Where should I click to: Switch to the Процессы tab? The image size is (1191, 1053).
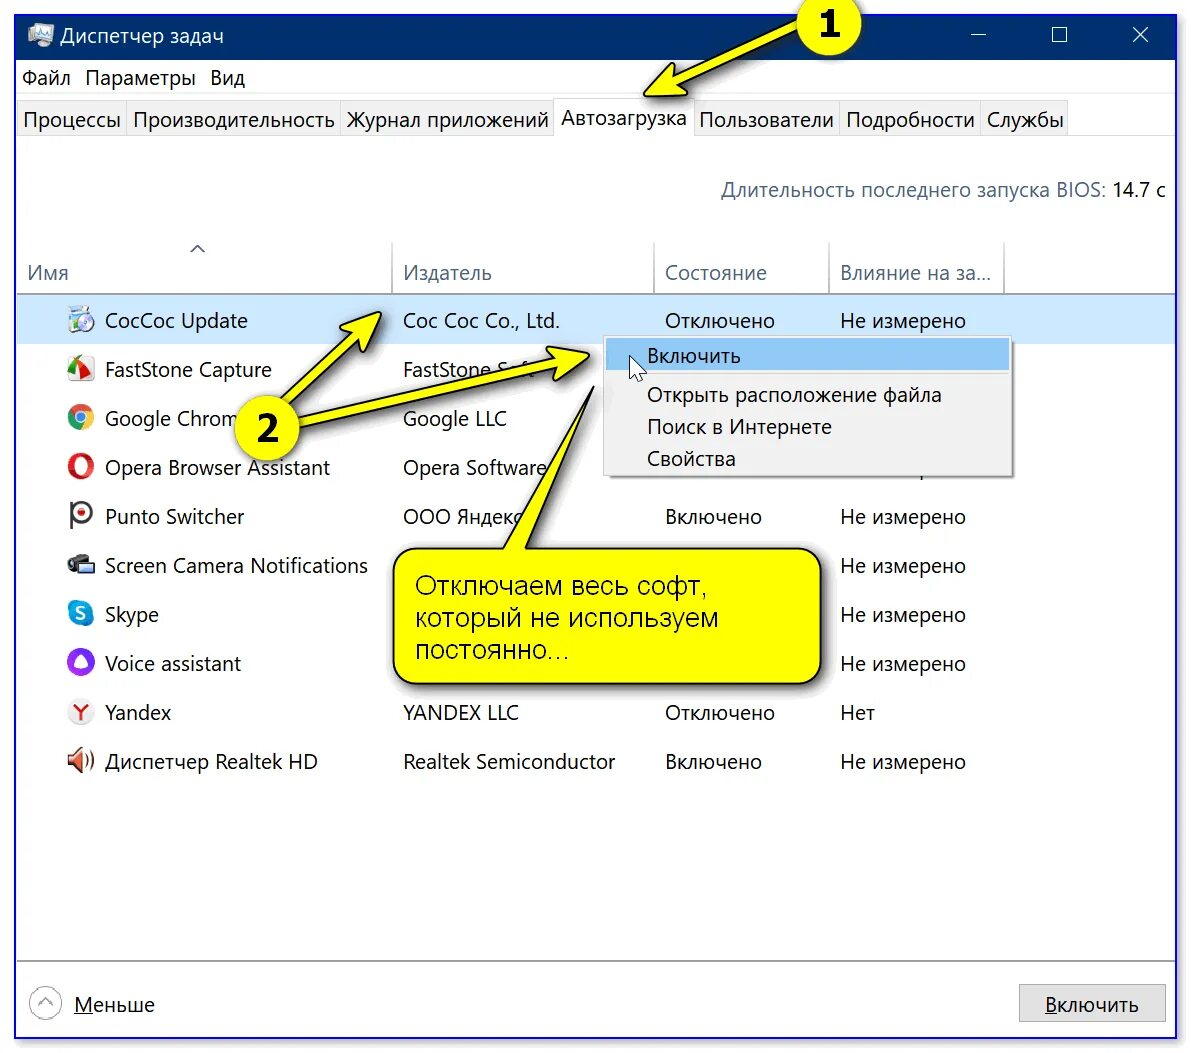tap(71, 119)
